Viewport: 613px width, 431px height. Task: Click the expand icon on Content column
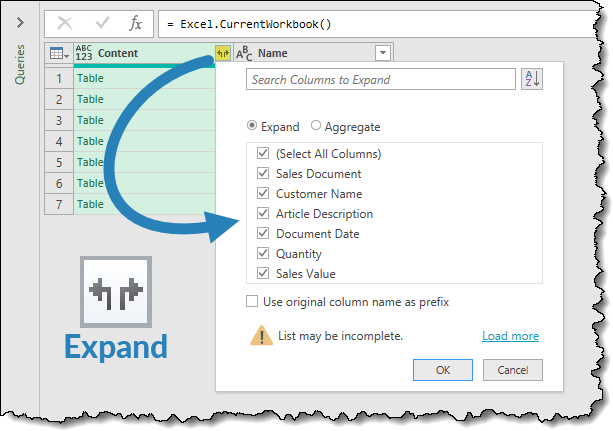(222, 53)
